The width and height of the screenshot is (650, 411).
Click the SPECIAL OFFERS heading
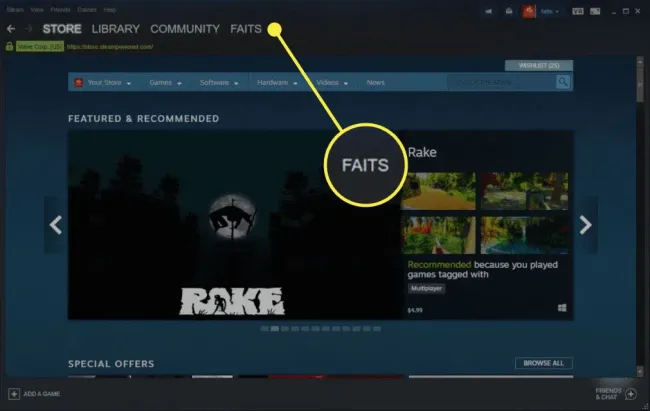(111, 364)
